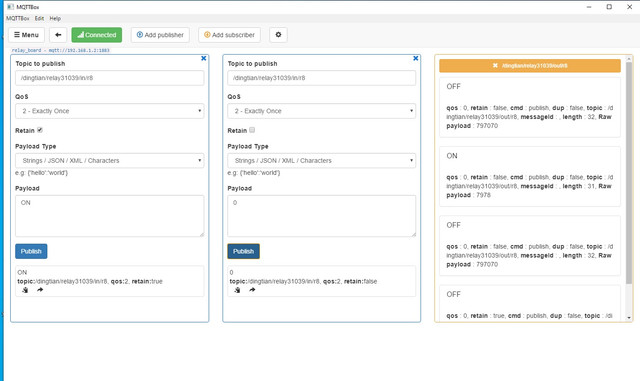
Task: Click subscriber panel scrollbar thumb
Action: tap(629, 173)
